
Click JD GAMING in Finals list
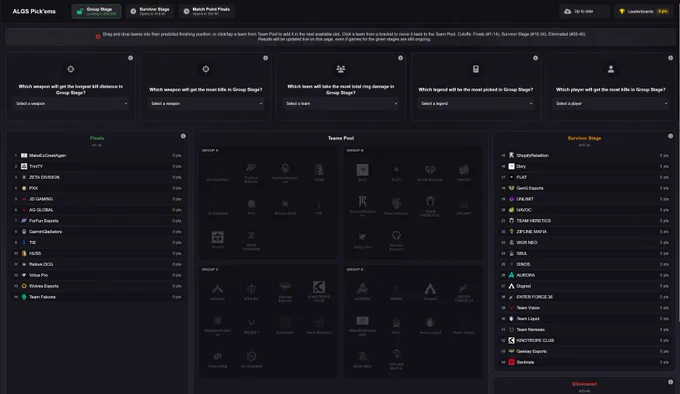pyautogui.click(x=98, y=199)
